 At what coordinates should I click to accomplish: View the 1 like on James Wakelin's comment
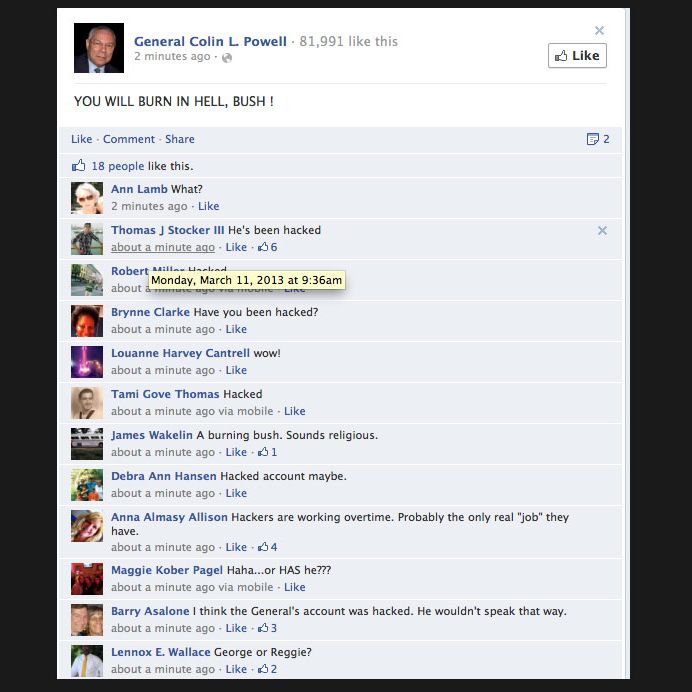pyautogui.click(x=267, y=452)
